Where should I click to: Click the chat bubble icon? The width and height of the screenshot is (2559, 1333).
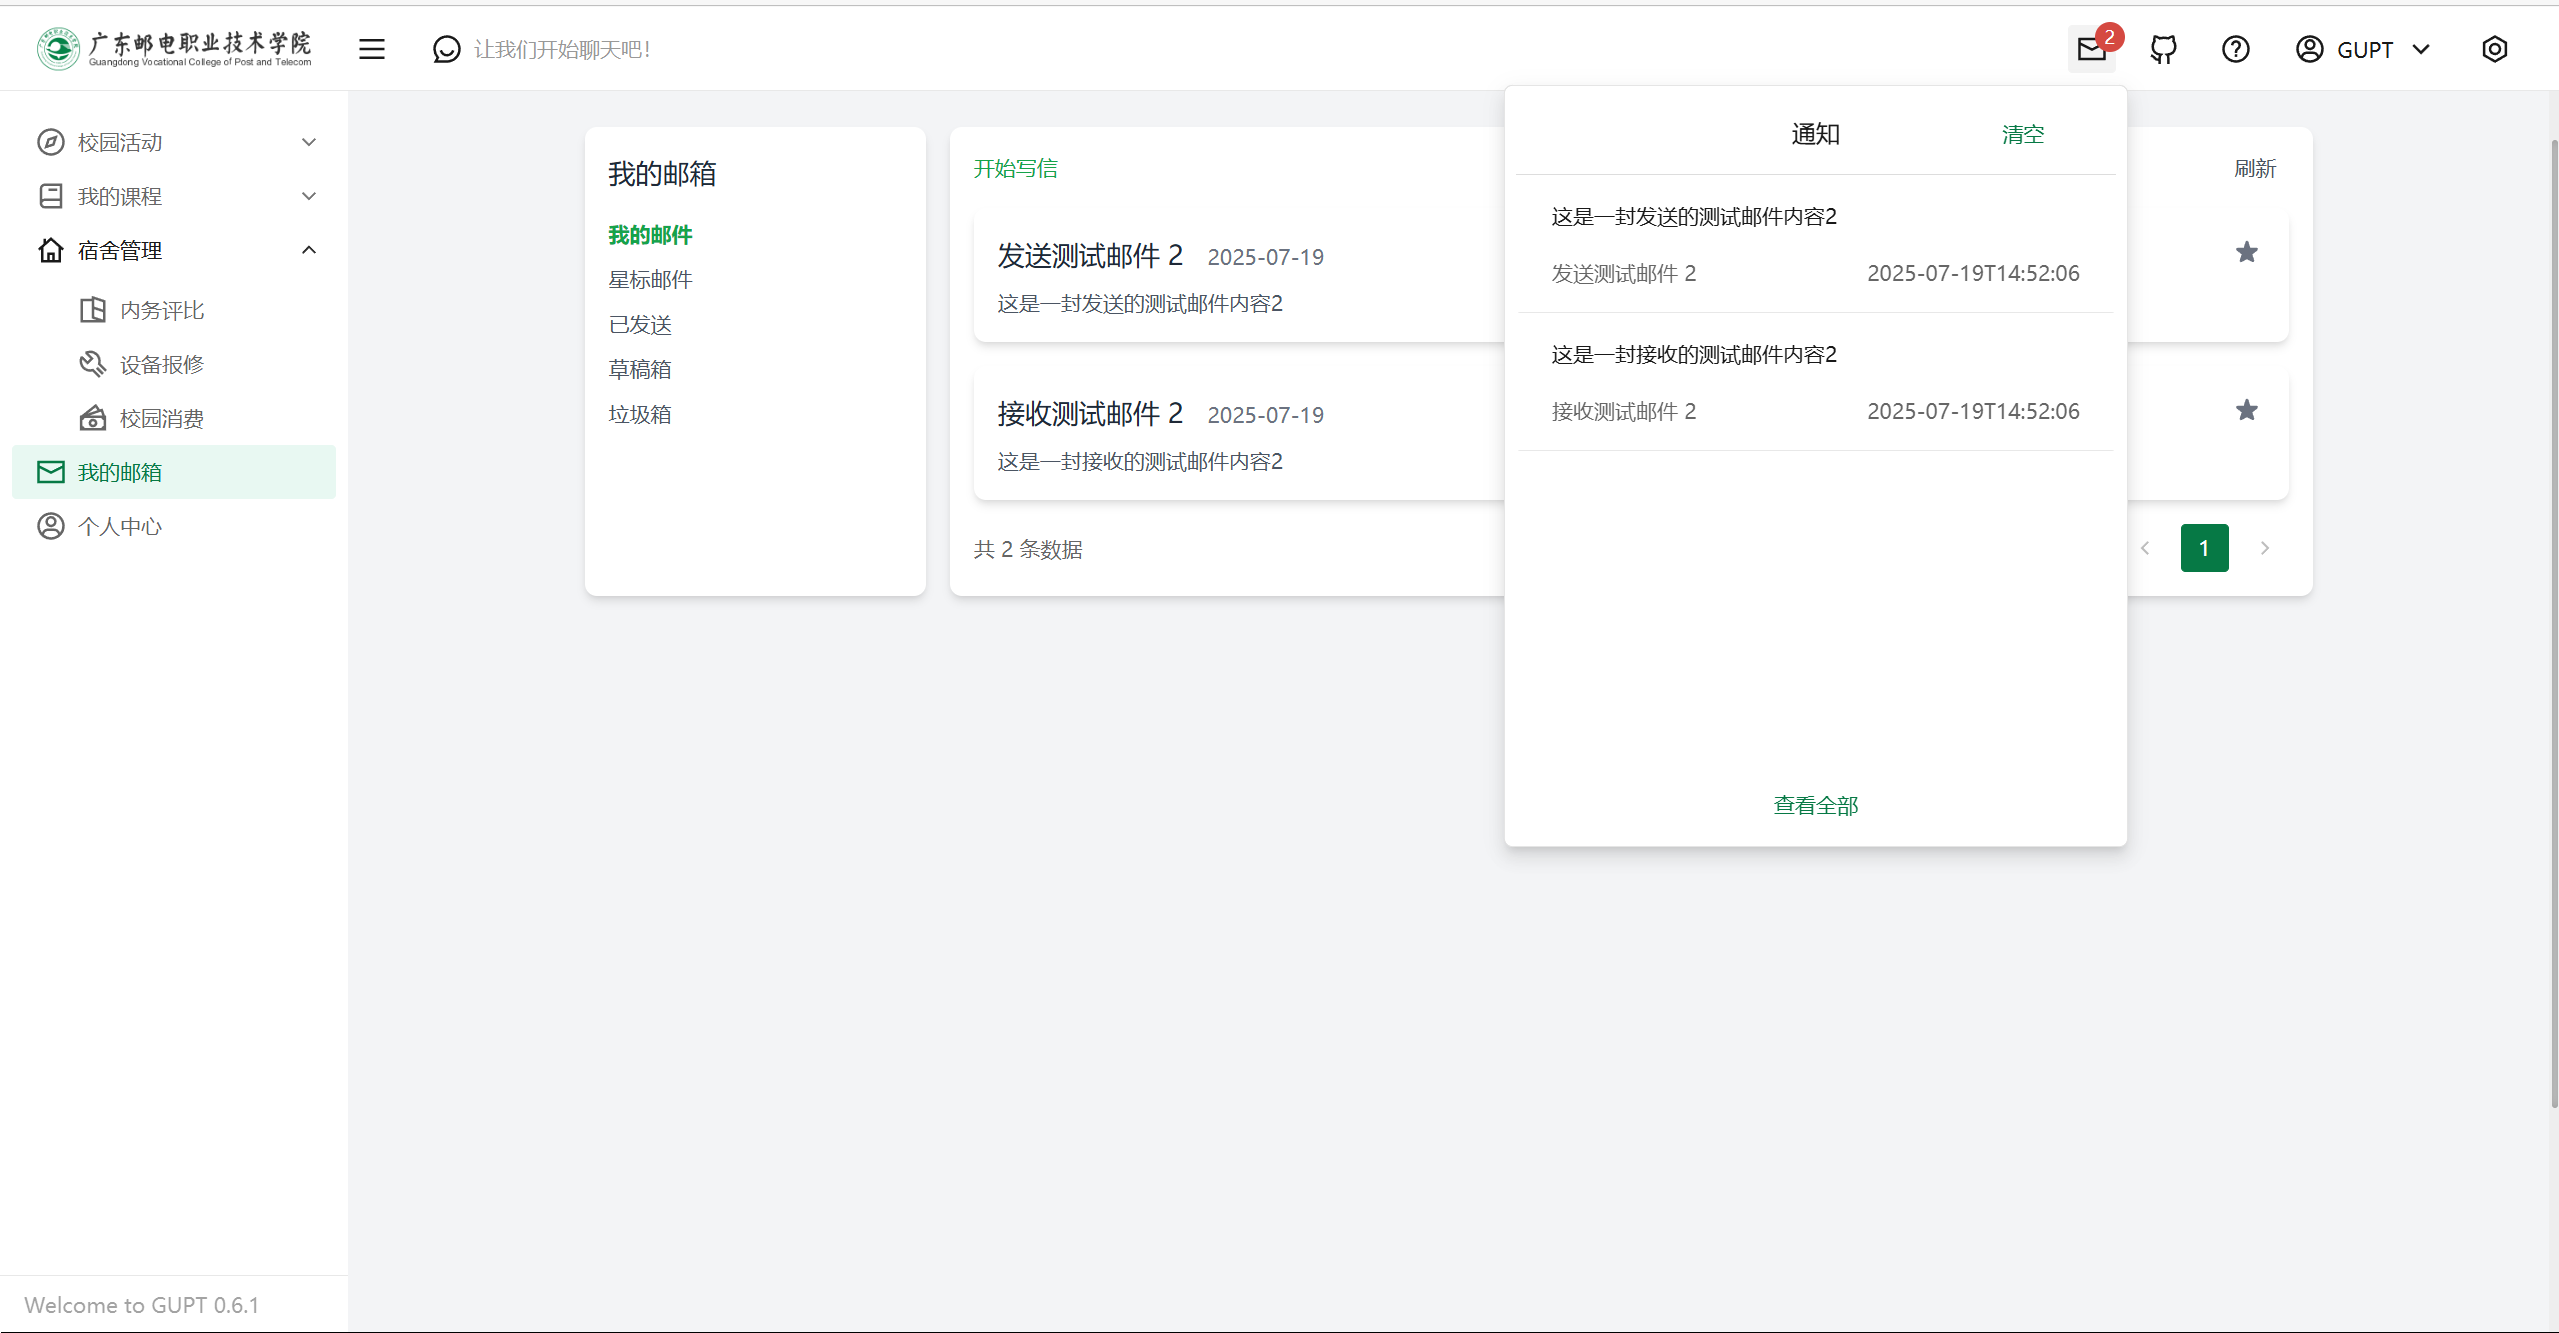pyautogui.click(x=446, y=49)
